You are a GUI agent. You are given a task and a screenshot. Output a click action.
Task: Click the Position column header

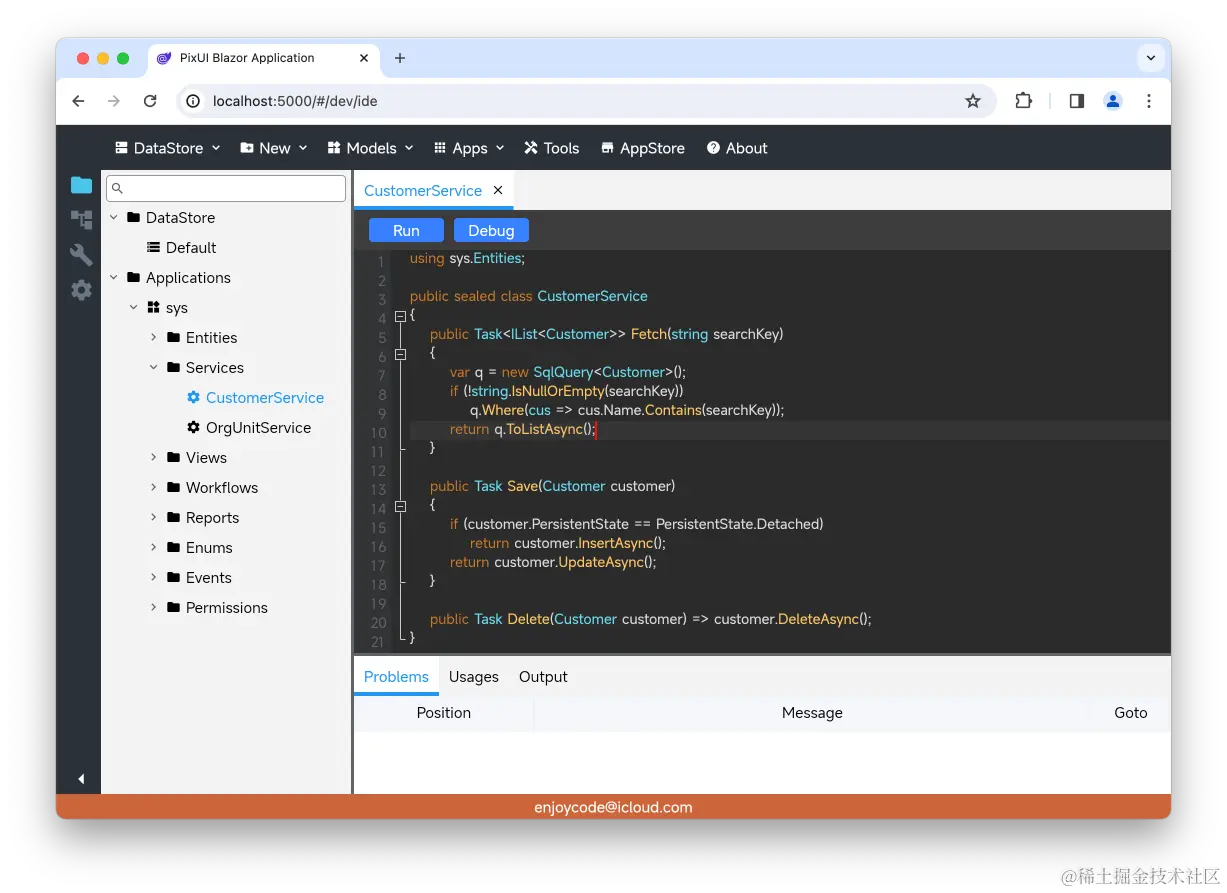click(x=444, y=713)
